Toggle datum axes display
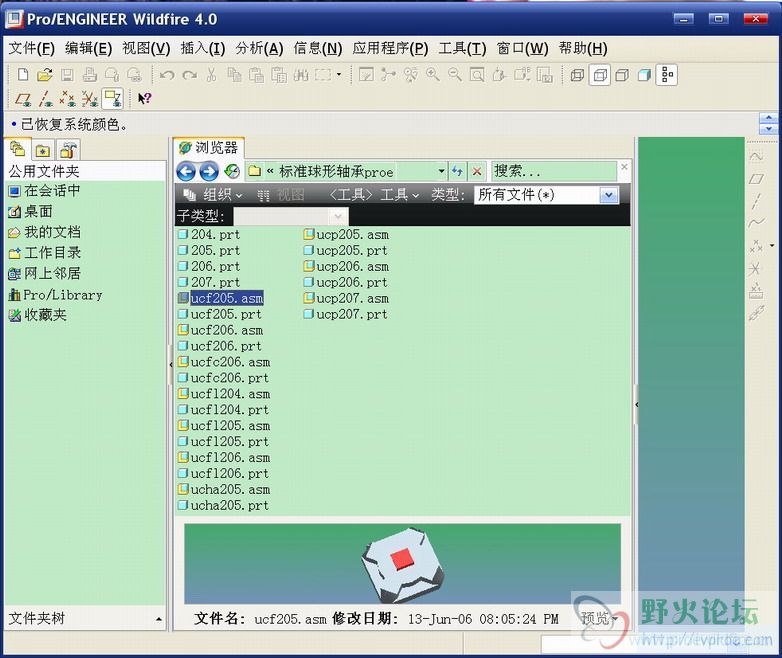The image size is (782, 658). pos(45,99)
